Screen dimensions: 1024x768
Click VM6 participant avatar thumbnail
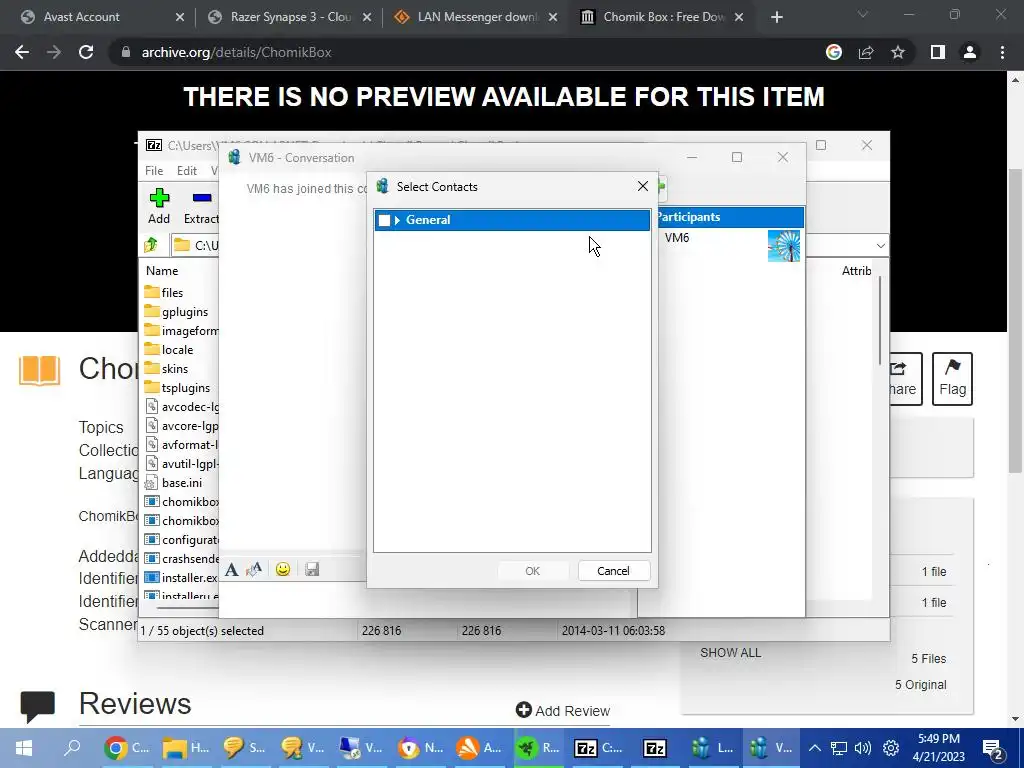point(784,246)
